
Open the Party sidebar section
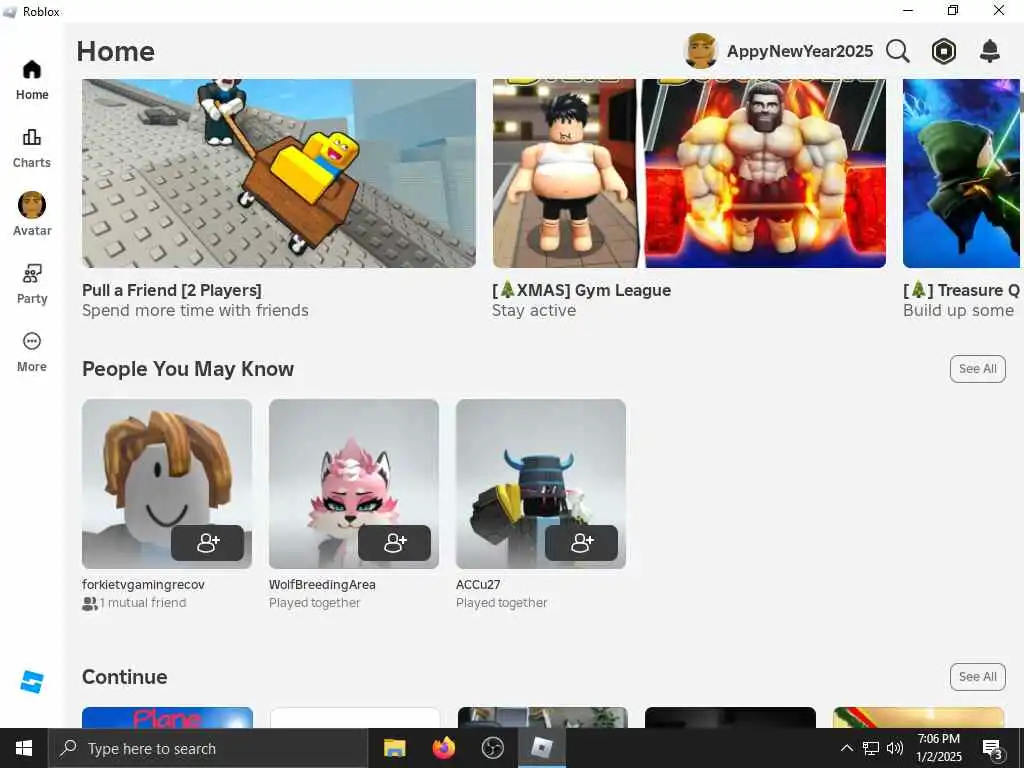point(32,284)
